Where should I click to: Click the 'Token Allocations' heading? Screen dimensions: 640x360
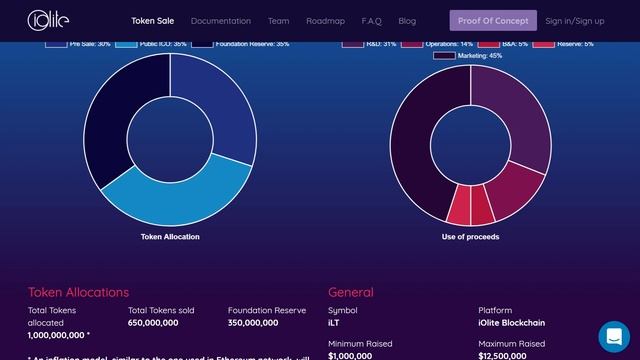tap(78, 292)
